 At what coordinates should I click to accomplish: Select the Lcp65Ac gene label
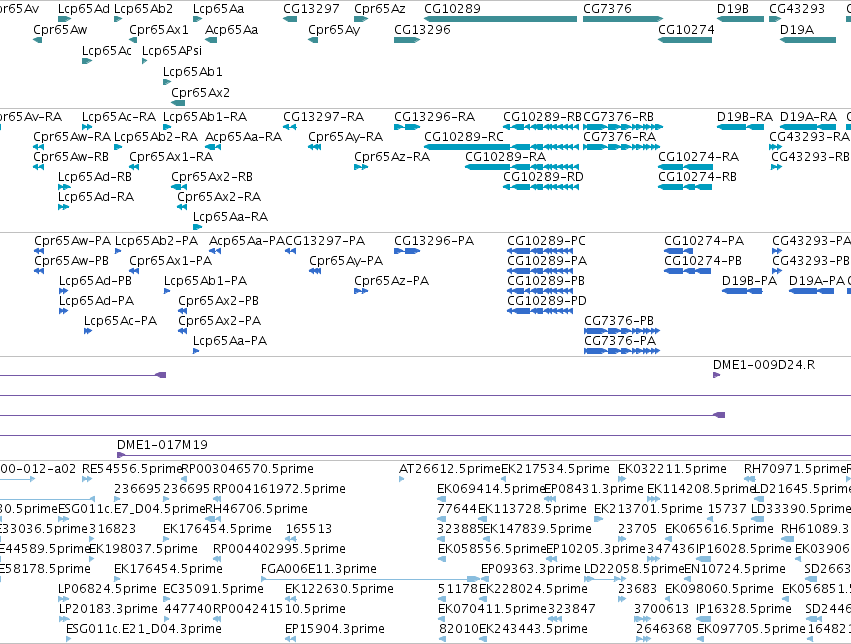[x=106, y=50]
